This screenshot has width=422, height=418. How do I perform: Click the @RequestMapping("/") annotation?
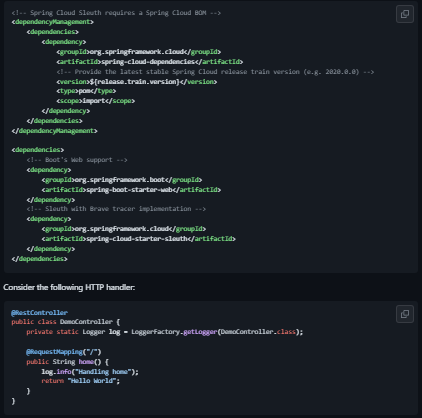pyautogui.click(x=64, y=352)
